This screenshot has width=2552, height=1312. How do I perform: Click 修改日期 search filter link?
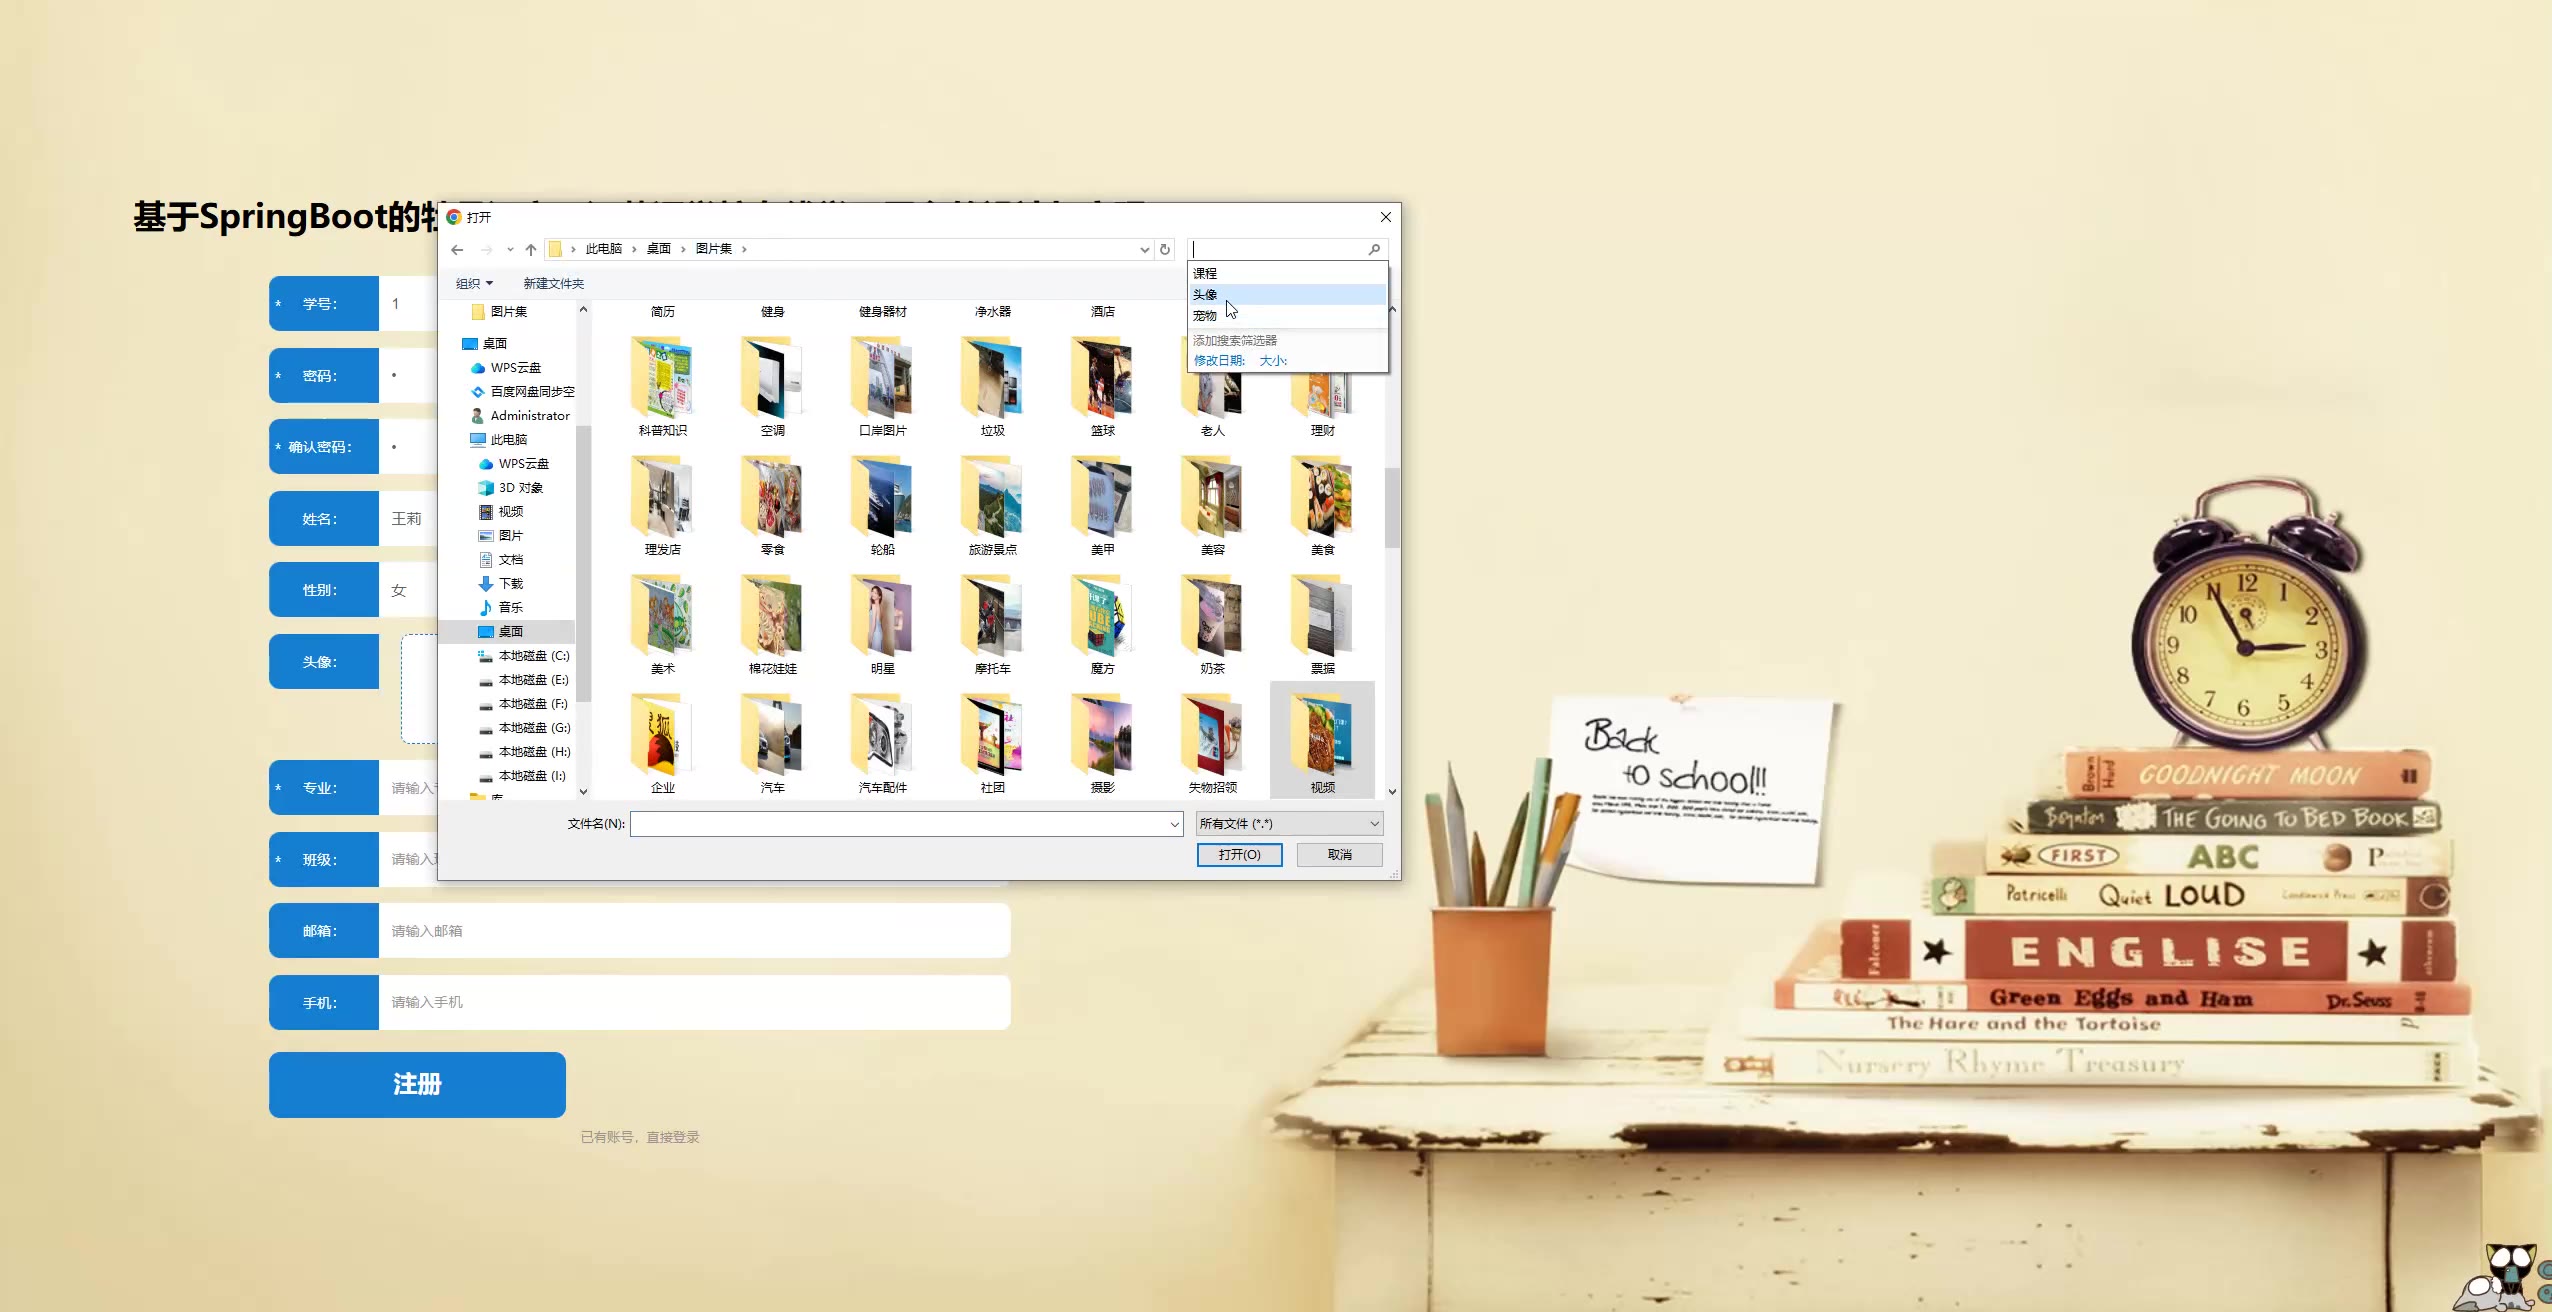click(1219, 360)
